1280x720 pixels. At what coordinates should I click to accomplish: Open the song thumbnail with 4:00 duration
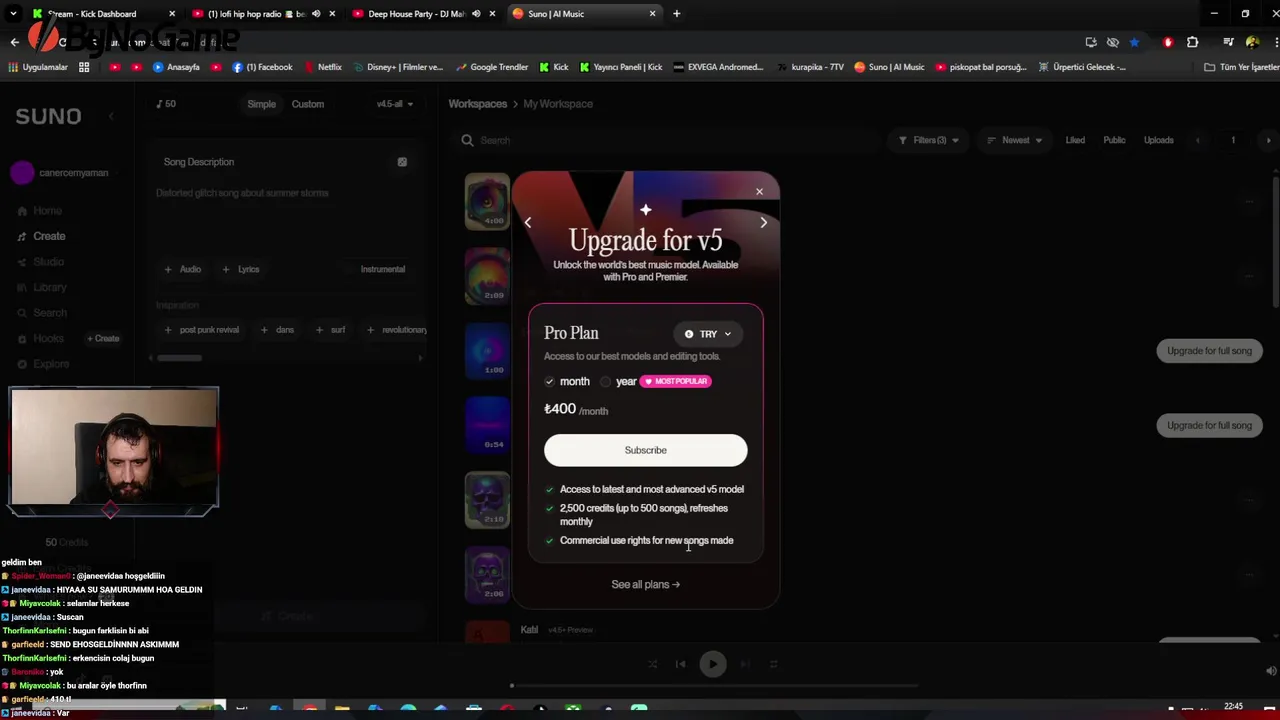coord(487,202)
